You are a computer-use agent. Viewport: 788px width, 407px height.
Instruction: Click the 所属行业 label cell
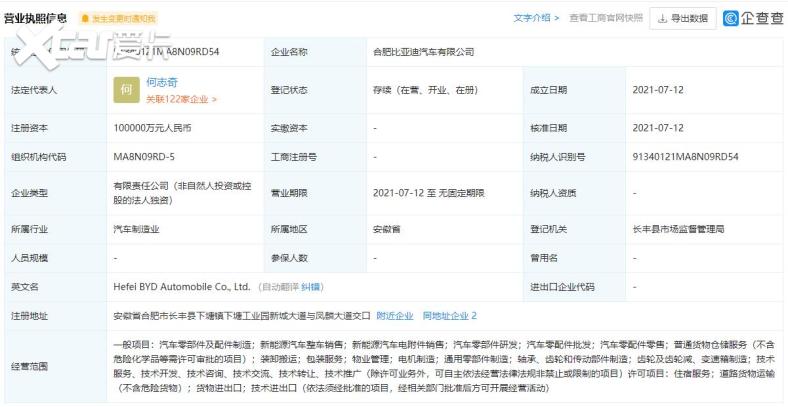56,230
